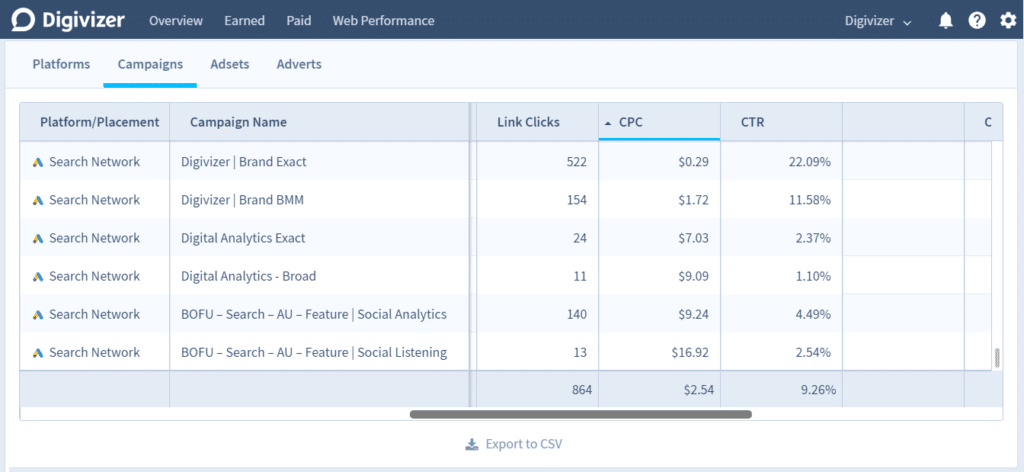The width and height of the screenshot is (1024, 472).
Task: Switch to the Adsets tab
Action: coord(229,64)
